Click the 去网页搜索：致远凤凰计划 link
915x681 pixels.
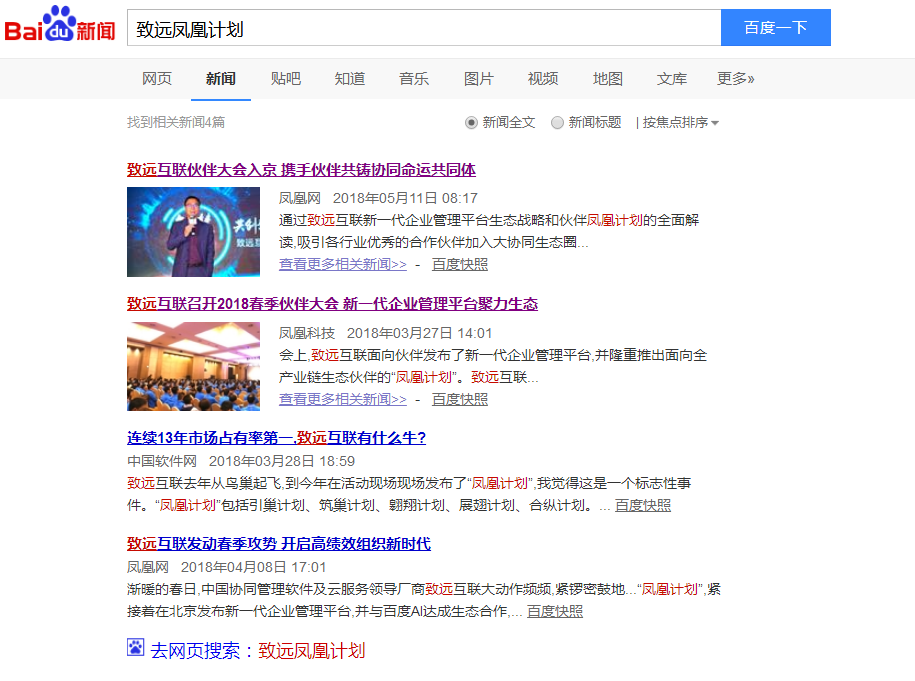(x=258, y=651)
